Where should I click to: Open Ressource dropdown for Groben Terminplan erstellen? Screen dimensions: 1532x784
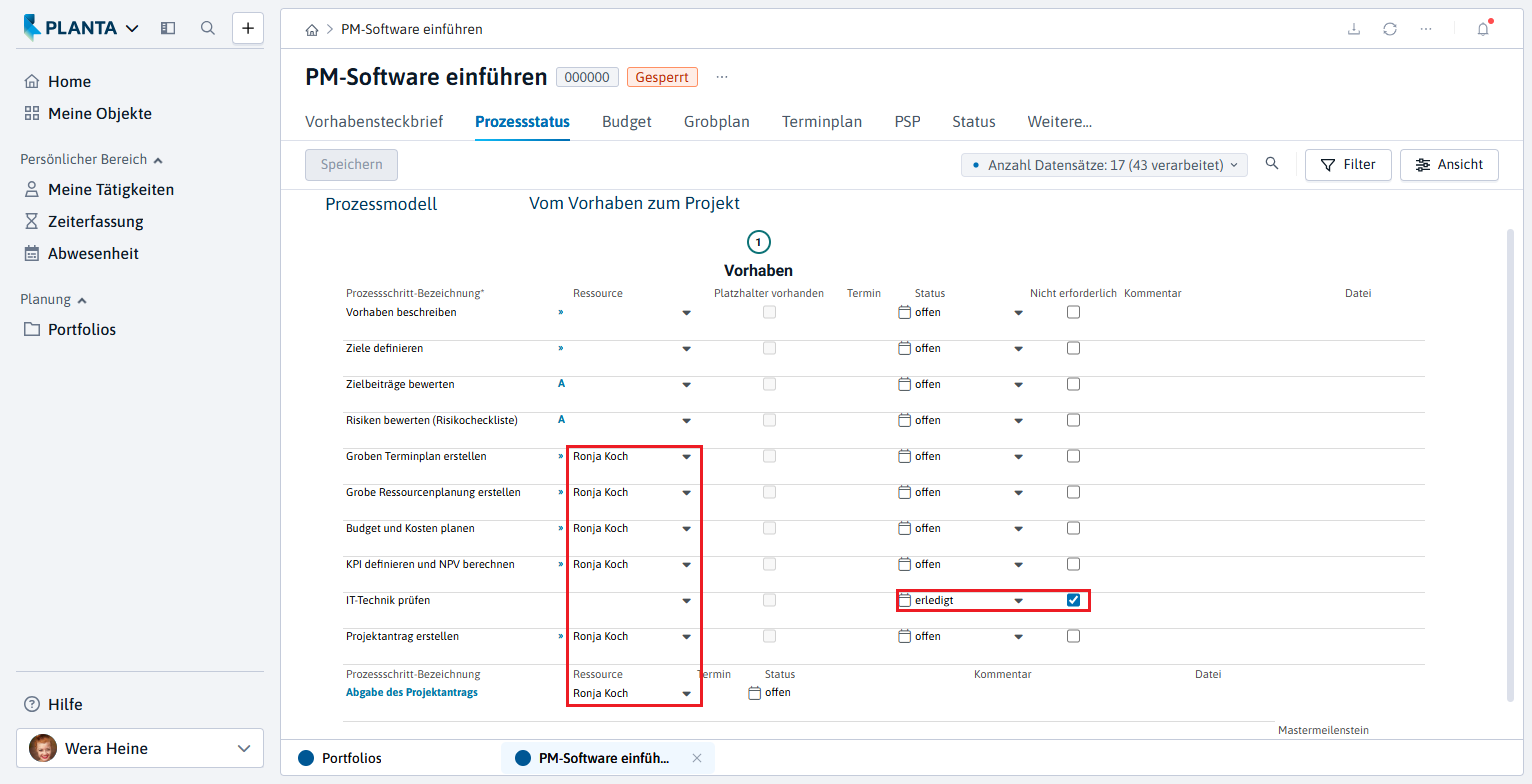(x=686, y=457)
